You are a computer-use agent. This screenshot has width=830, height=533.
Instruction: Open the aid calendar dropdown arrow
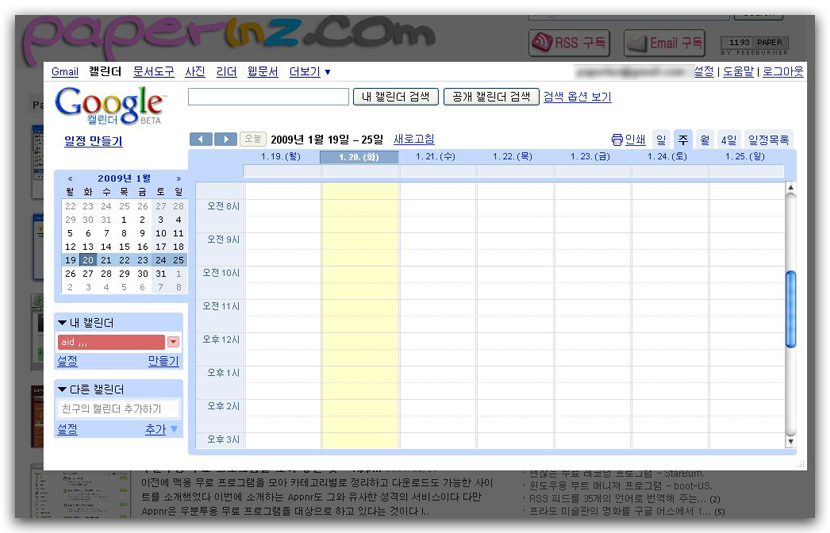(x=173, y=342)
